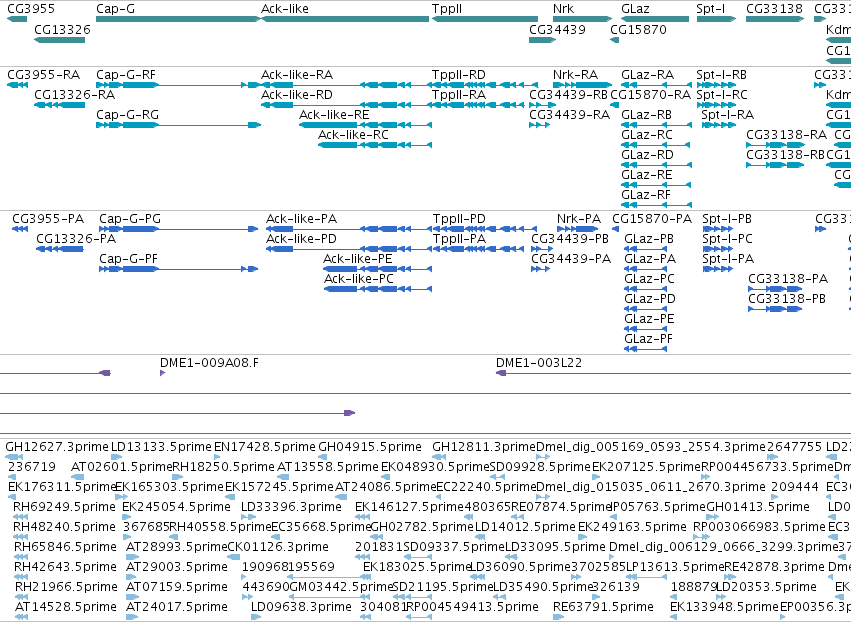
Task: Click the CG15870 gene label
Action: click(x=638, y=29)
